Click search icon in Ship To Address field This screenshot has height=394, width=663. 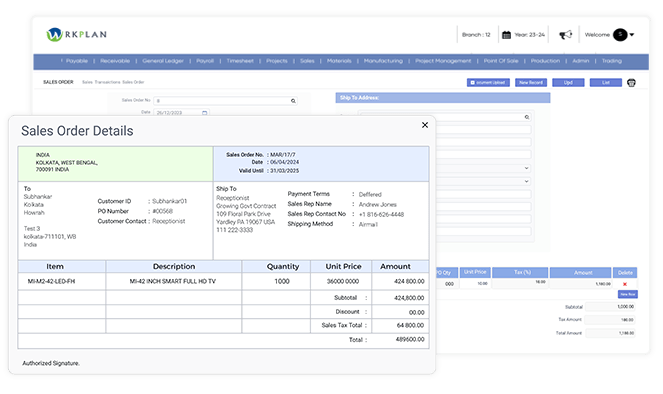tap(527, 117)
